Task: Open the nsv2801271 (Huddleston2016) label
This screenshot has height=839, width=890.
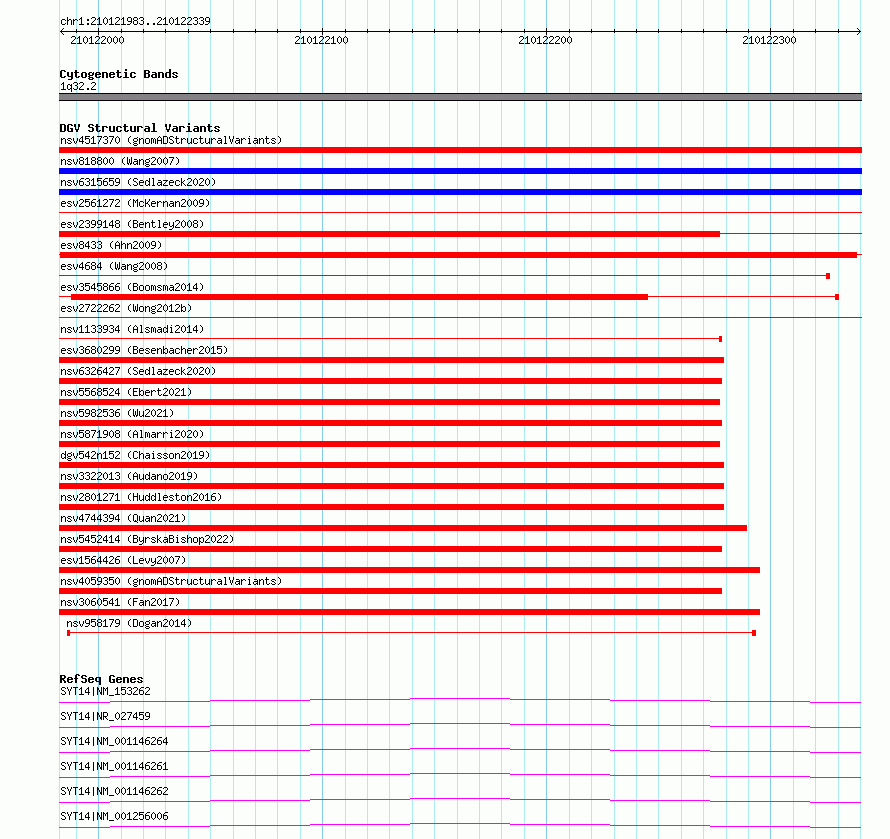Action: tap(141, 497)
